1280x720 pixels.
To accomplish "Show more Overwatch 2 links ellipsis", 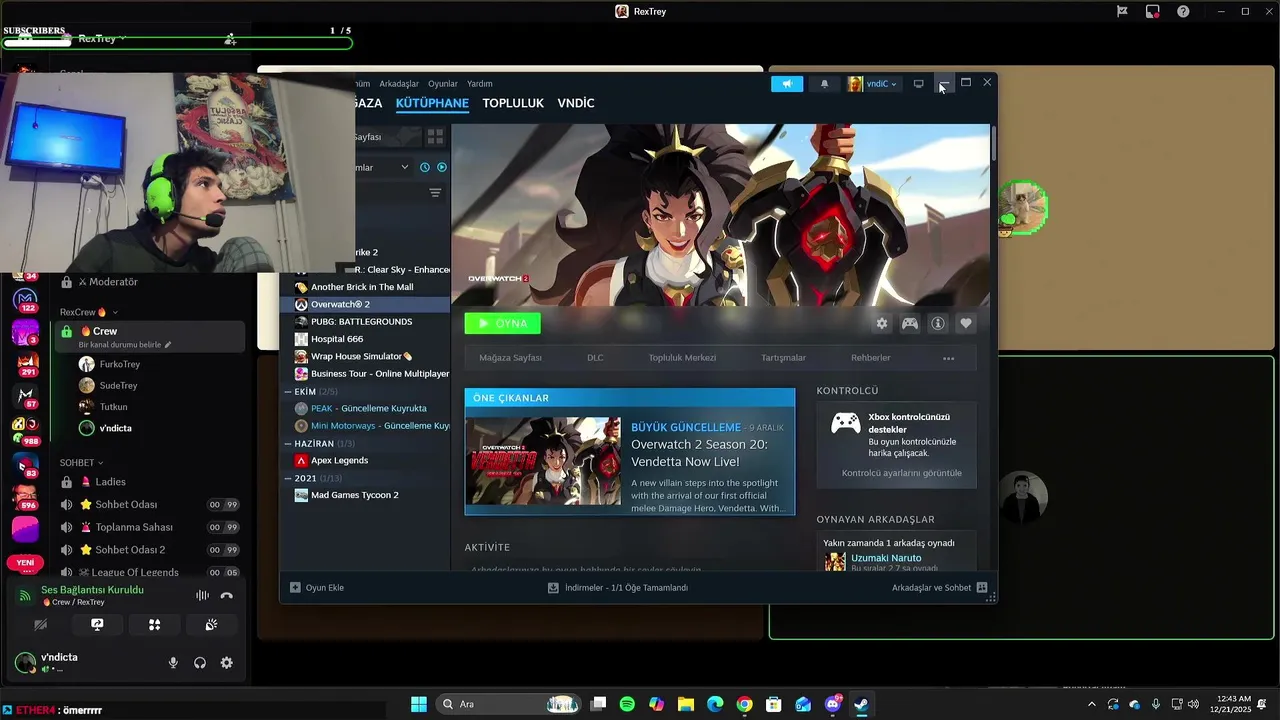I will (948, 358).
